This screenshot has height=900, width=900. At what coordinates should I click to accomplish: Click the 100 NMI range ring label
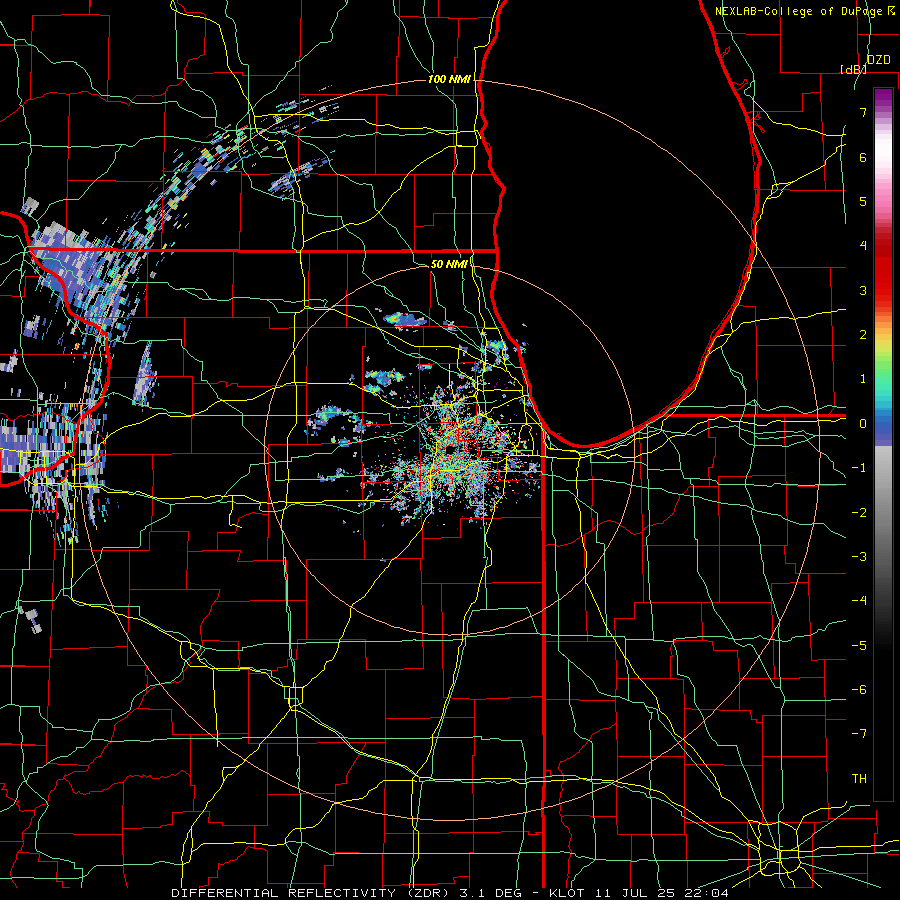click(449, 79)
